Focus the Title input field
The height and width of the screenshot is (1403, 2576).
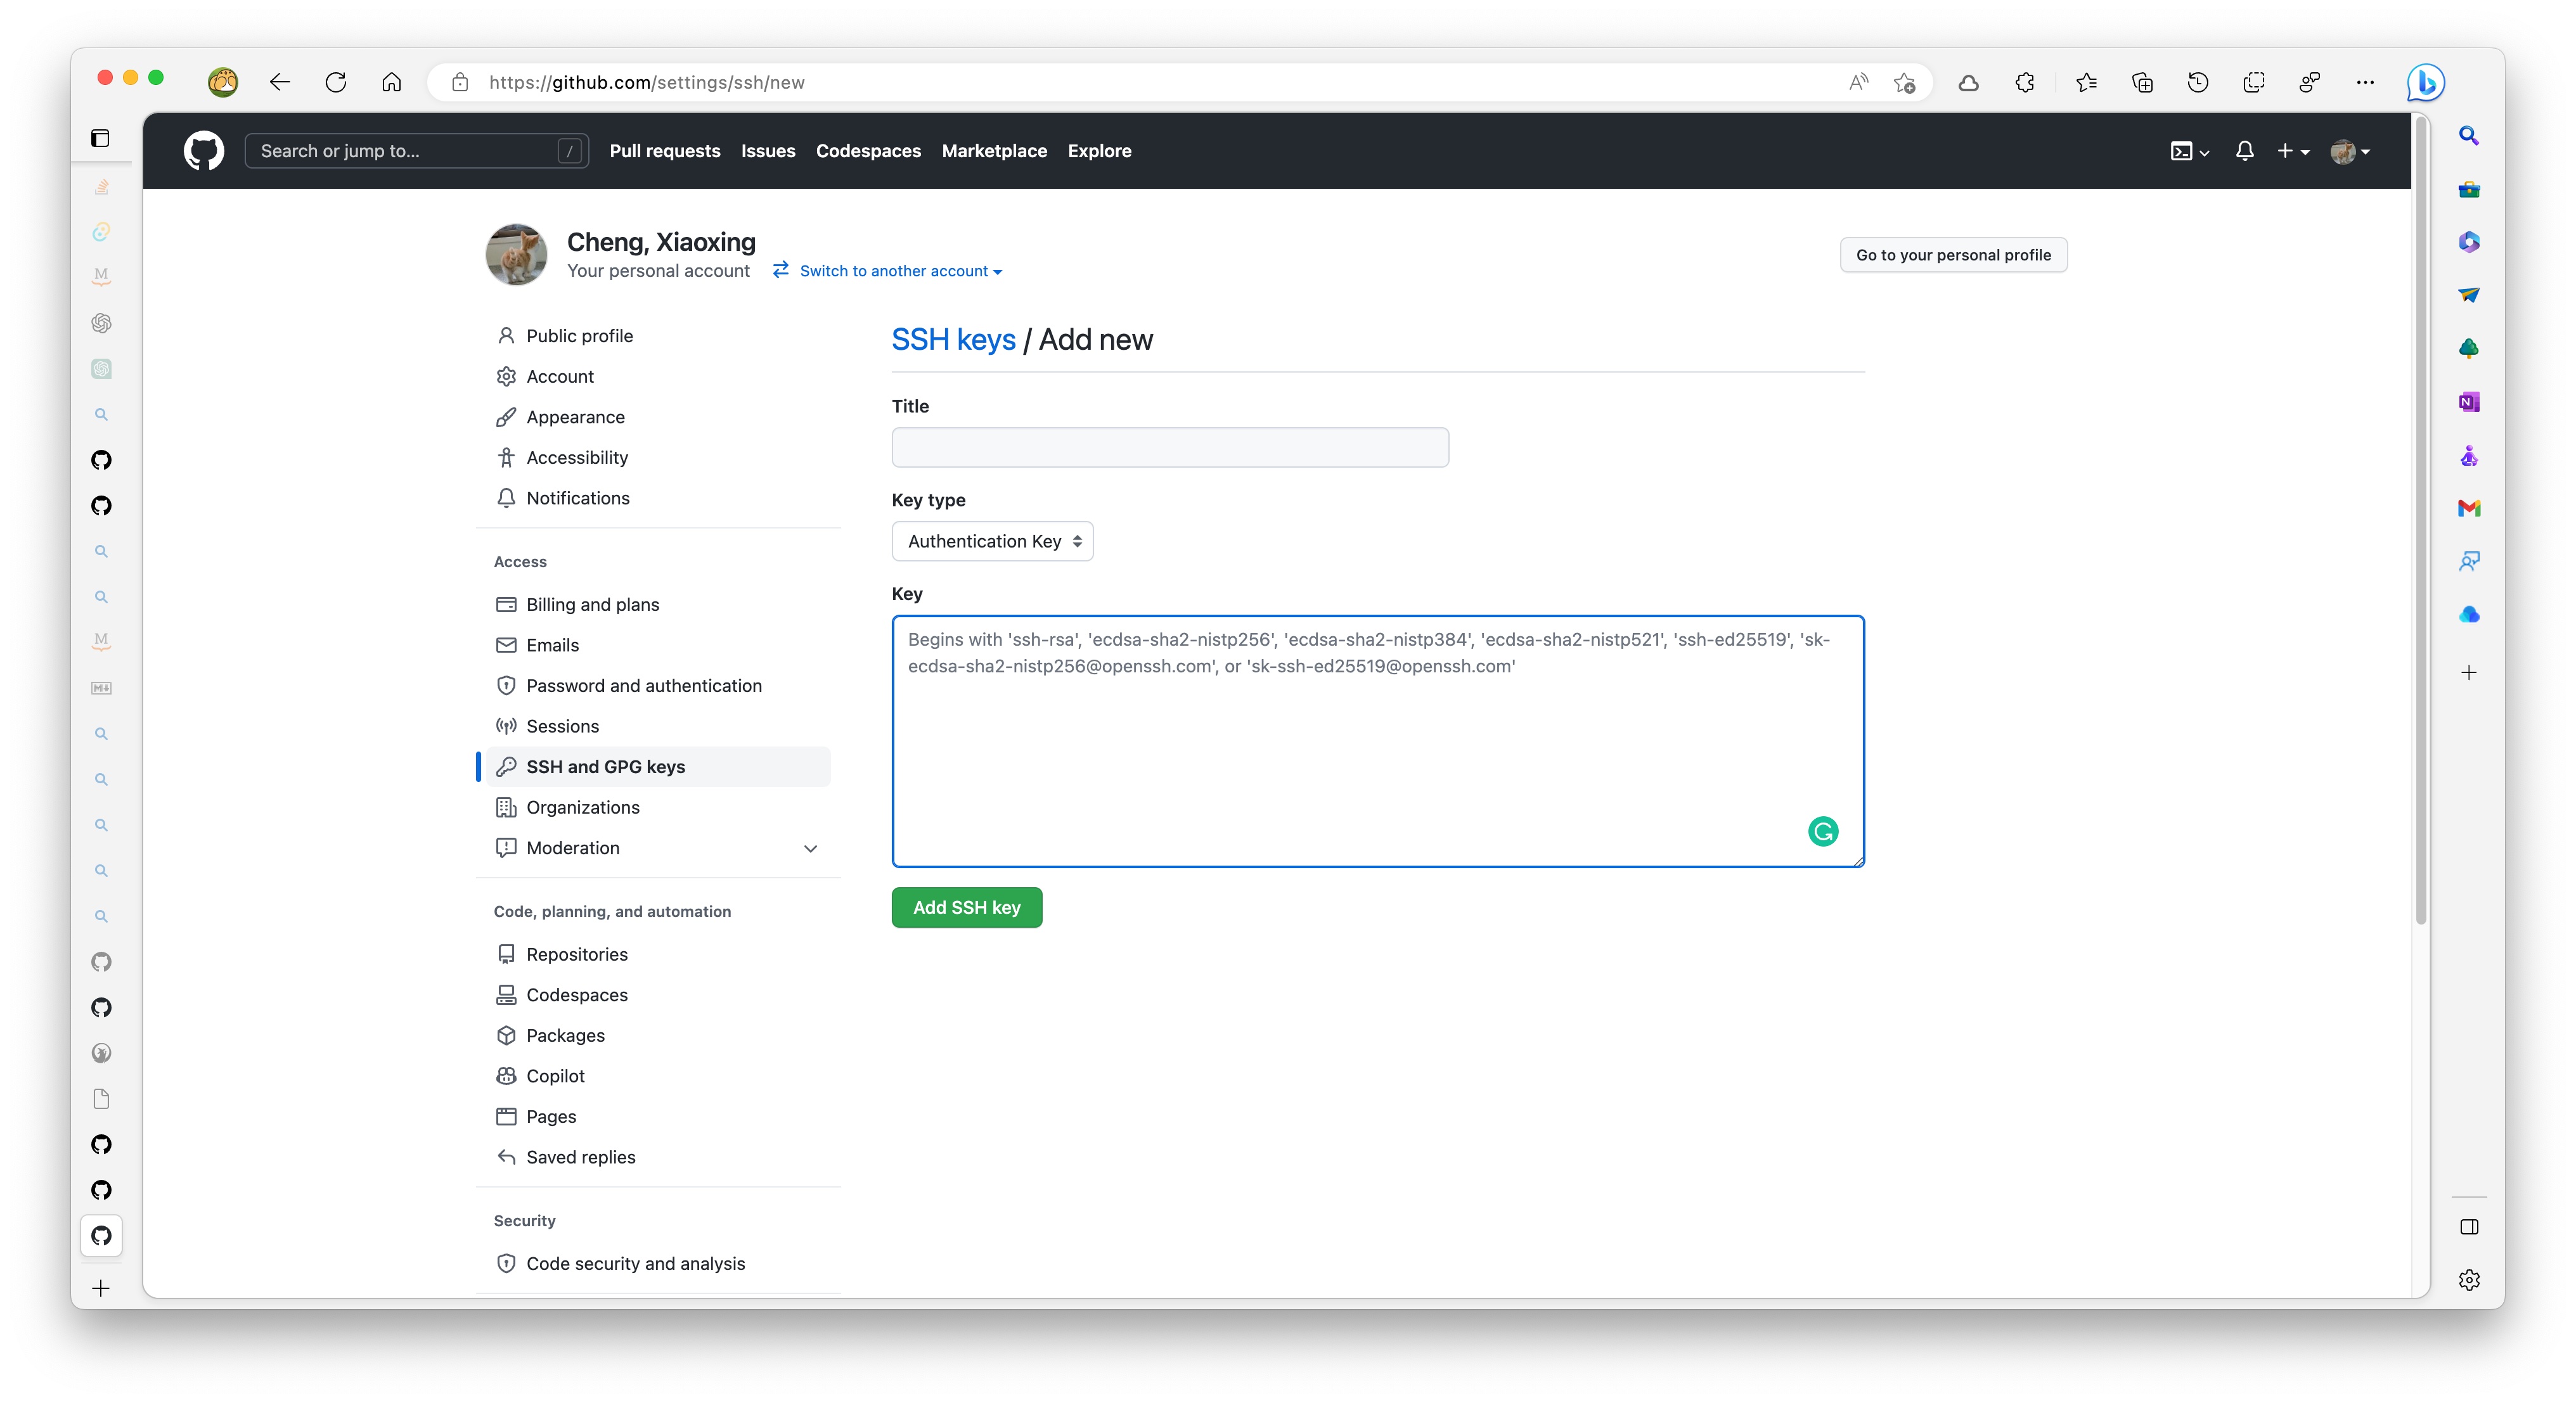click(1169, 447)
